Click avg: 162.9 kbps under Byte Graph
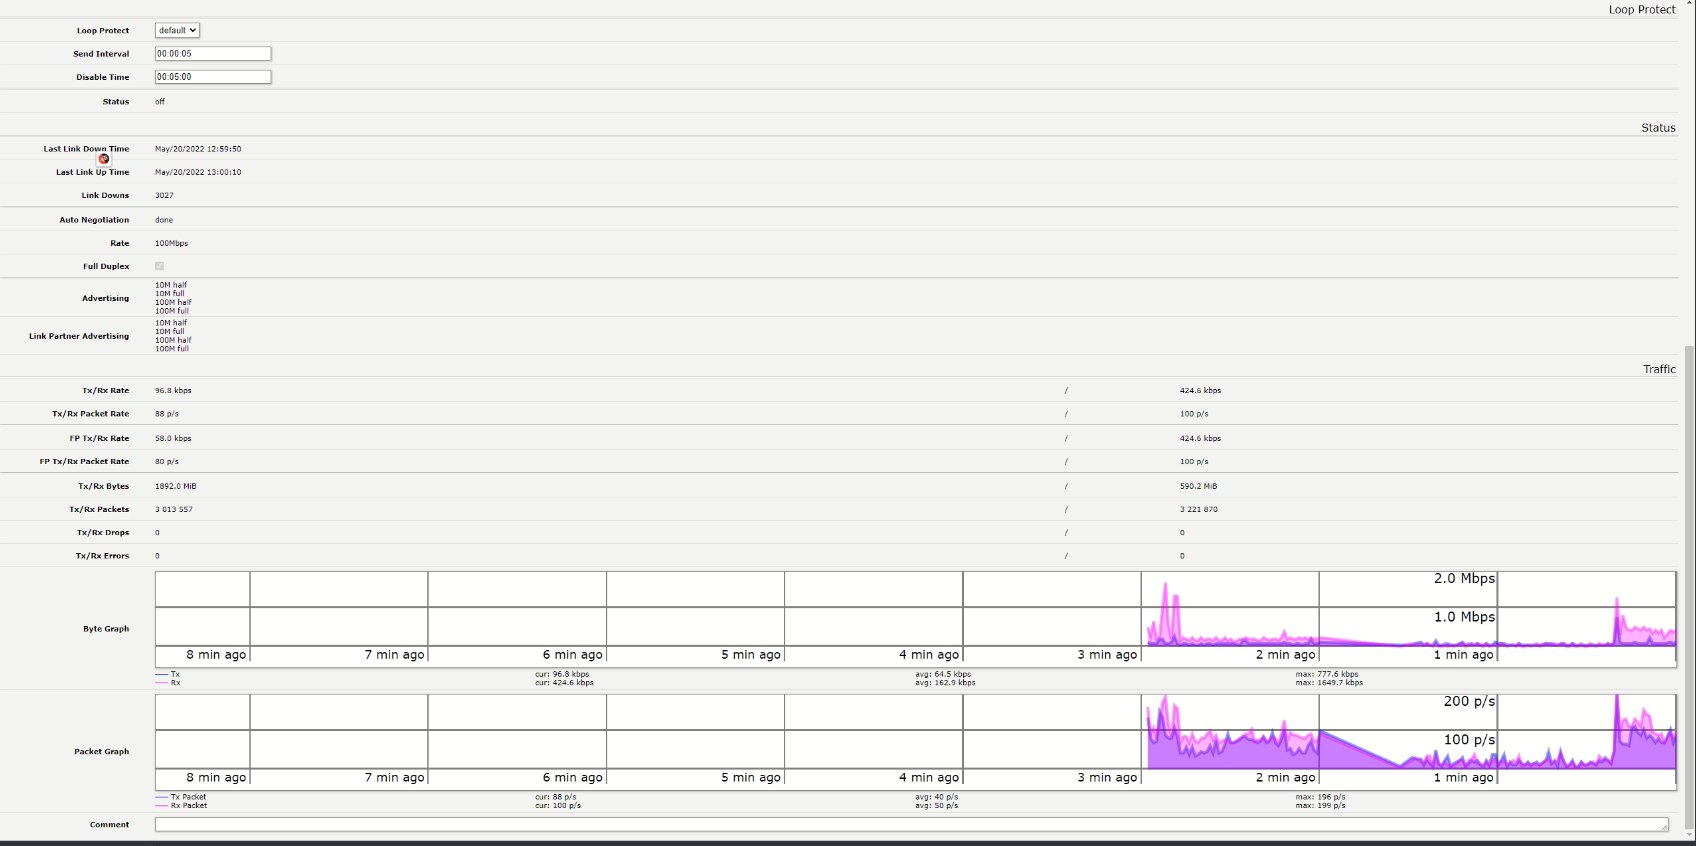This screenshot has width=1696, height=846. 945,683
